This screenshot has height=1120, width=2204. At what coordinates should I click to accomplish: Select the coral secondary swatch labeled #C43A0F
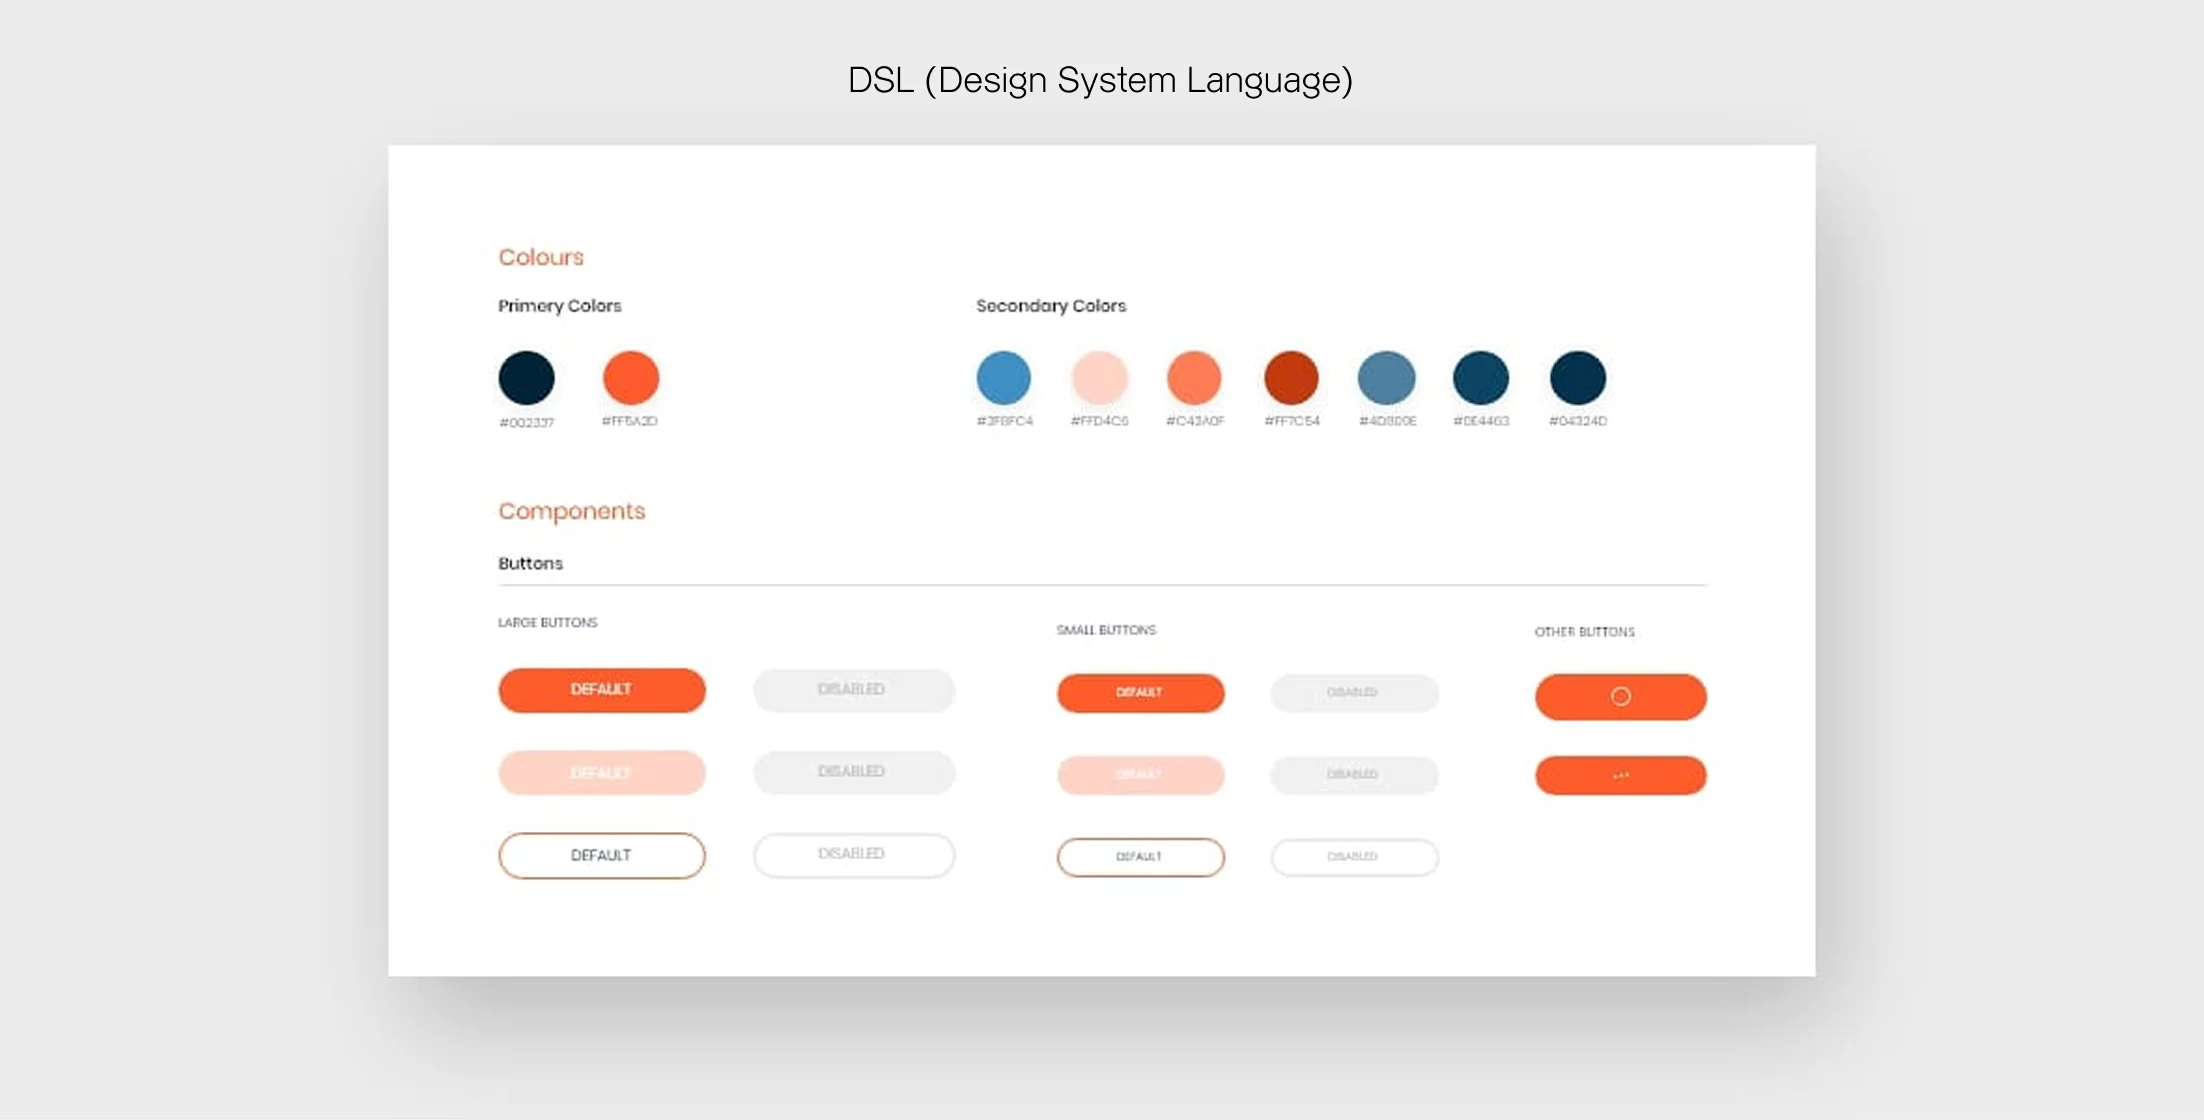pos(1194,378)
